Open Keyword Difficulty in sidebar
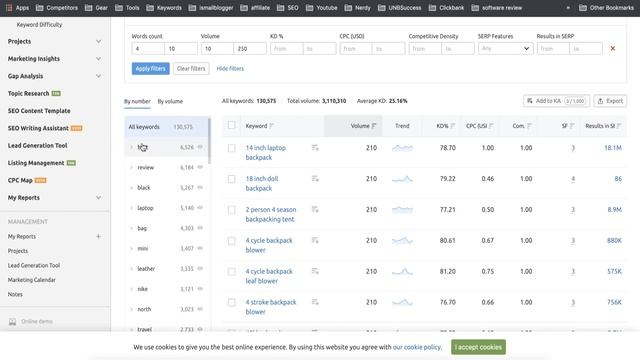 pos(39,24)
